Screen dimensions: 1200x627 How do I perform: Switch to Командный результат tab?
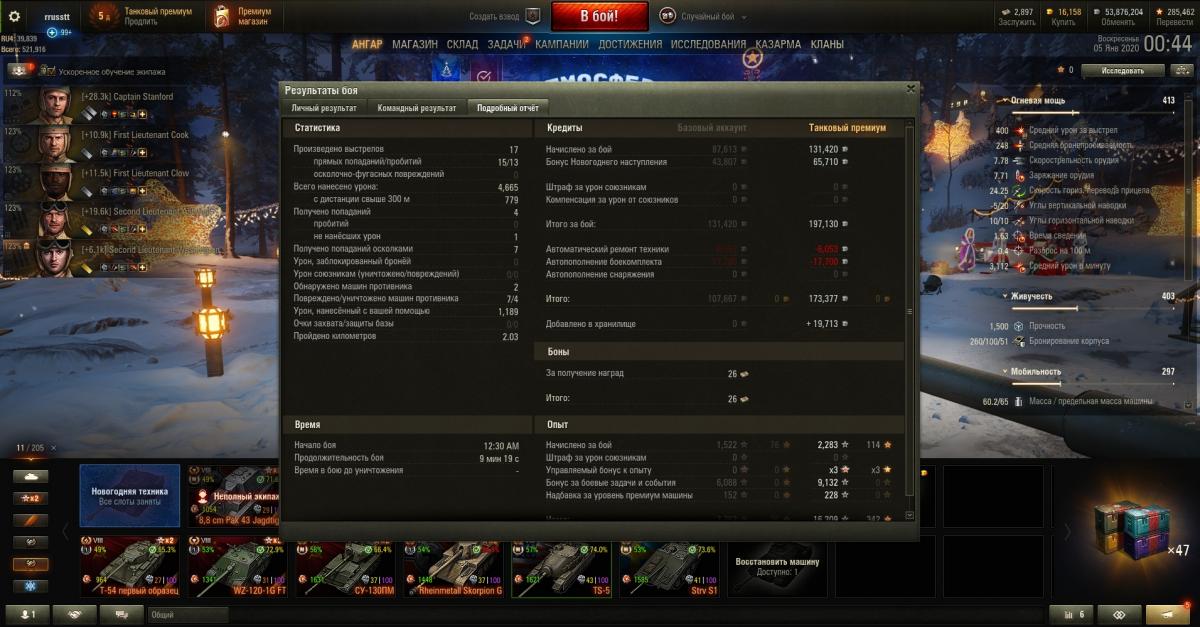417,108
